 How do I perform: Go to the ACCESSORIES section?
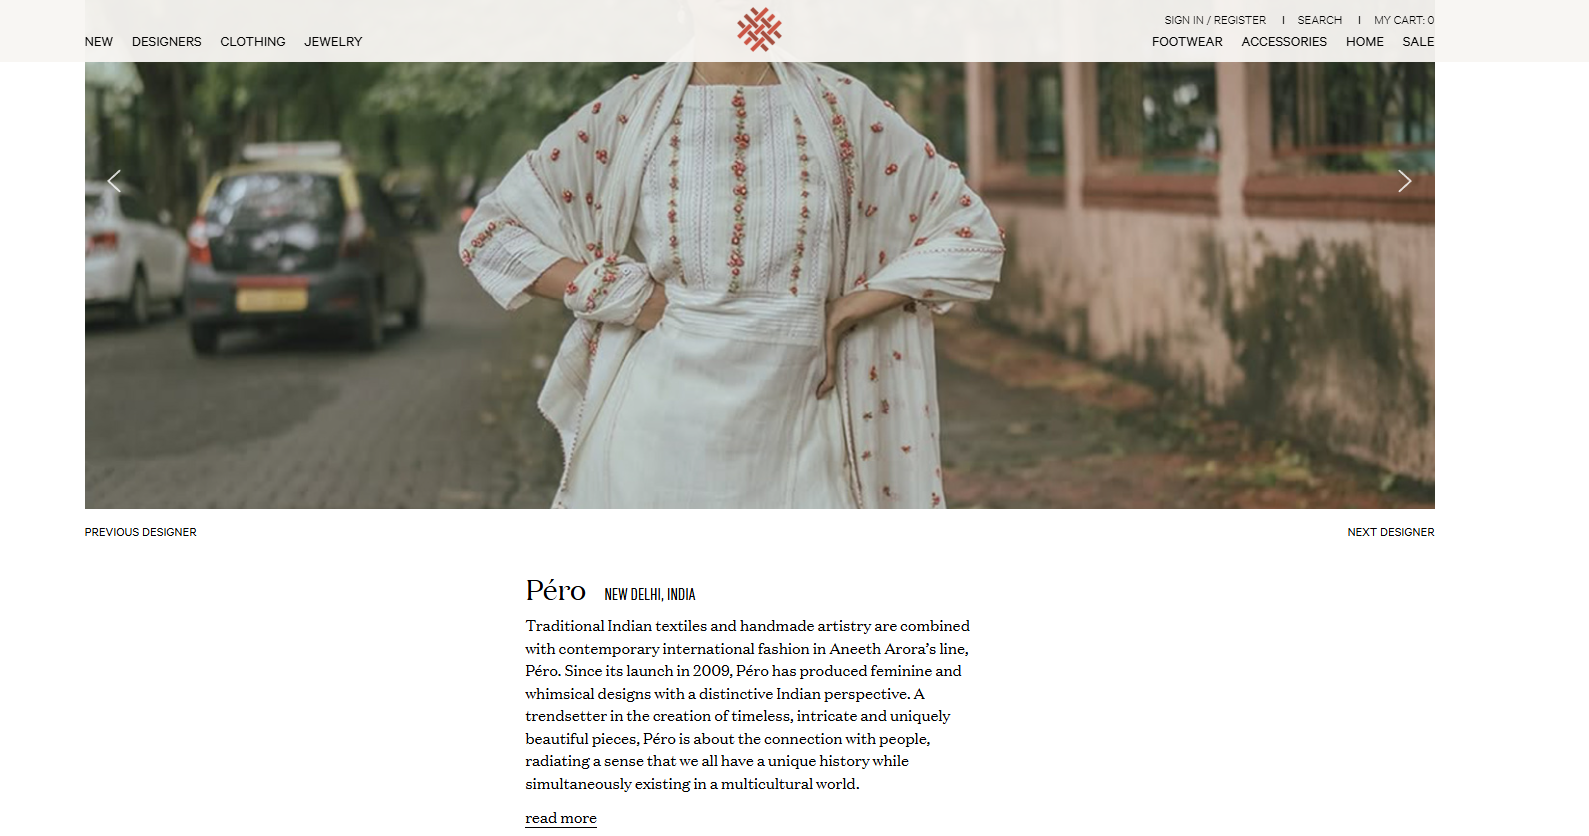coord(1284,42)
